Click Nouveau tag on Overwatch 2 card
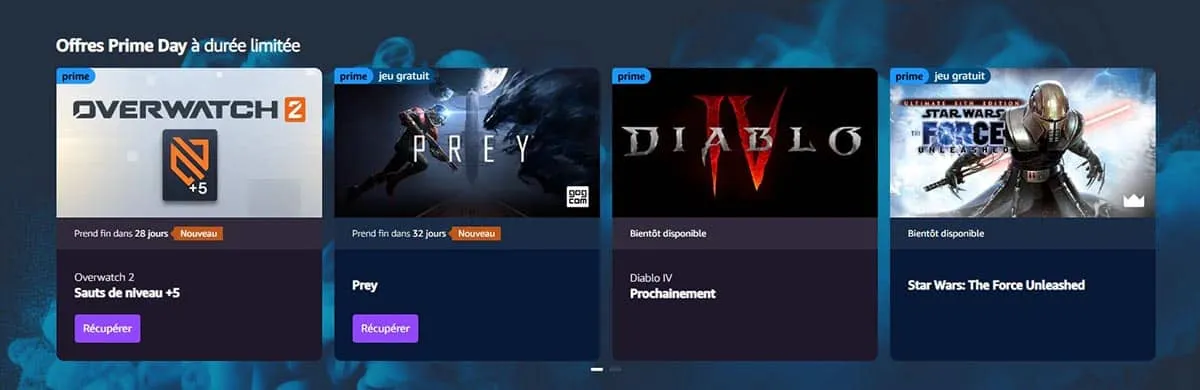The width and height of the screenshot is (1200, 390). (198, 233)
